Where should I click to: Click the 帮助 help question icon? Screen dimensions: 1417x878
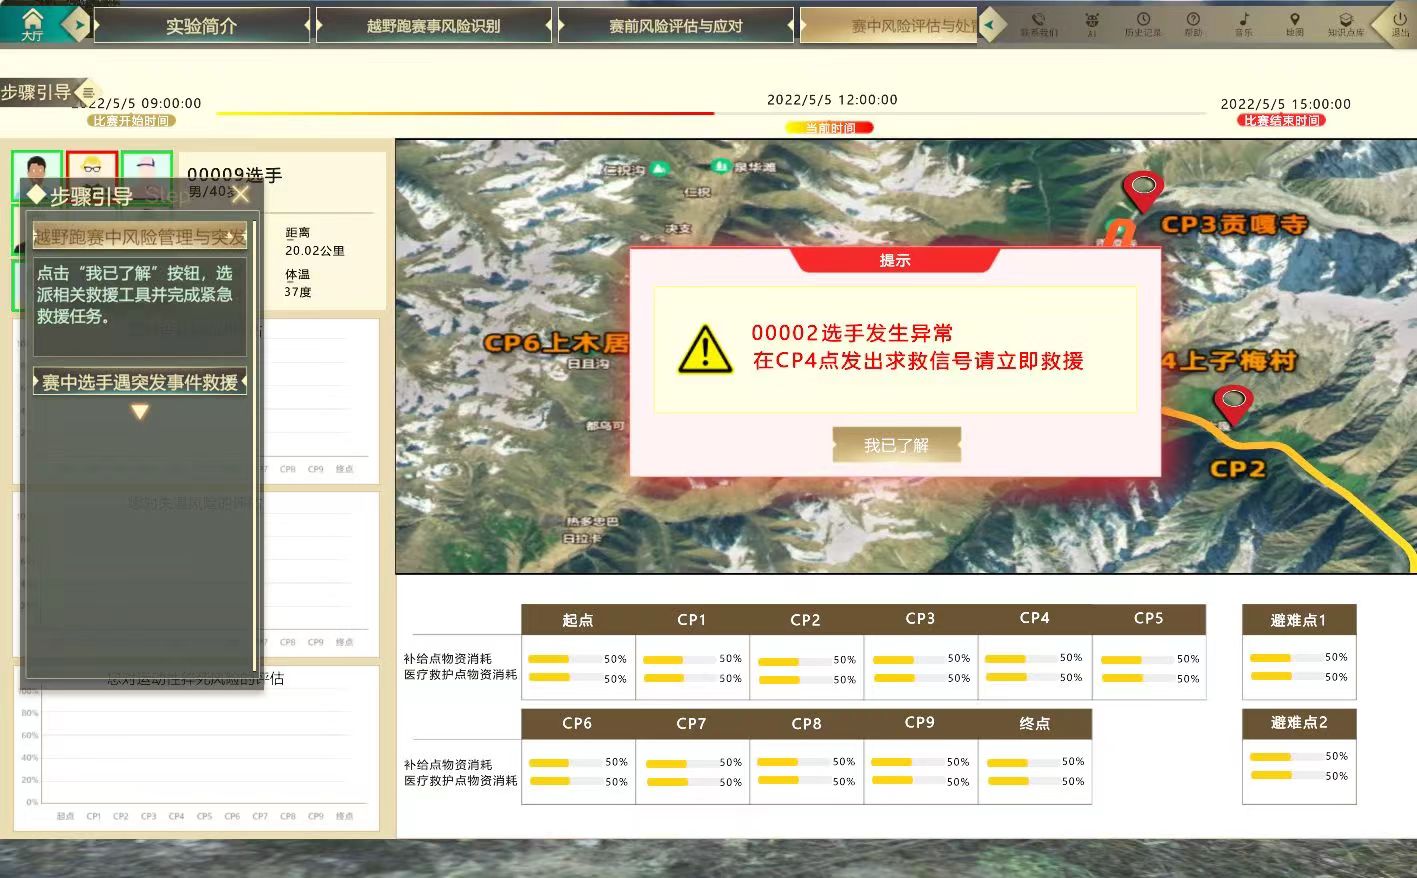[x=1193, y=23]
